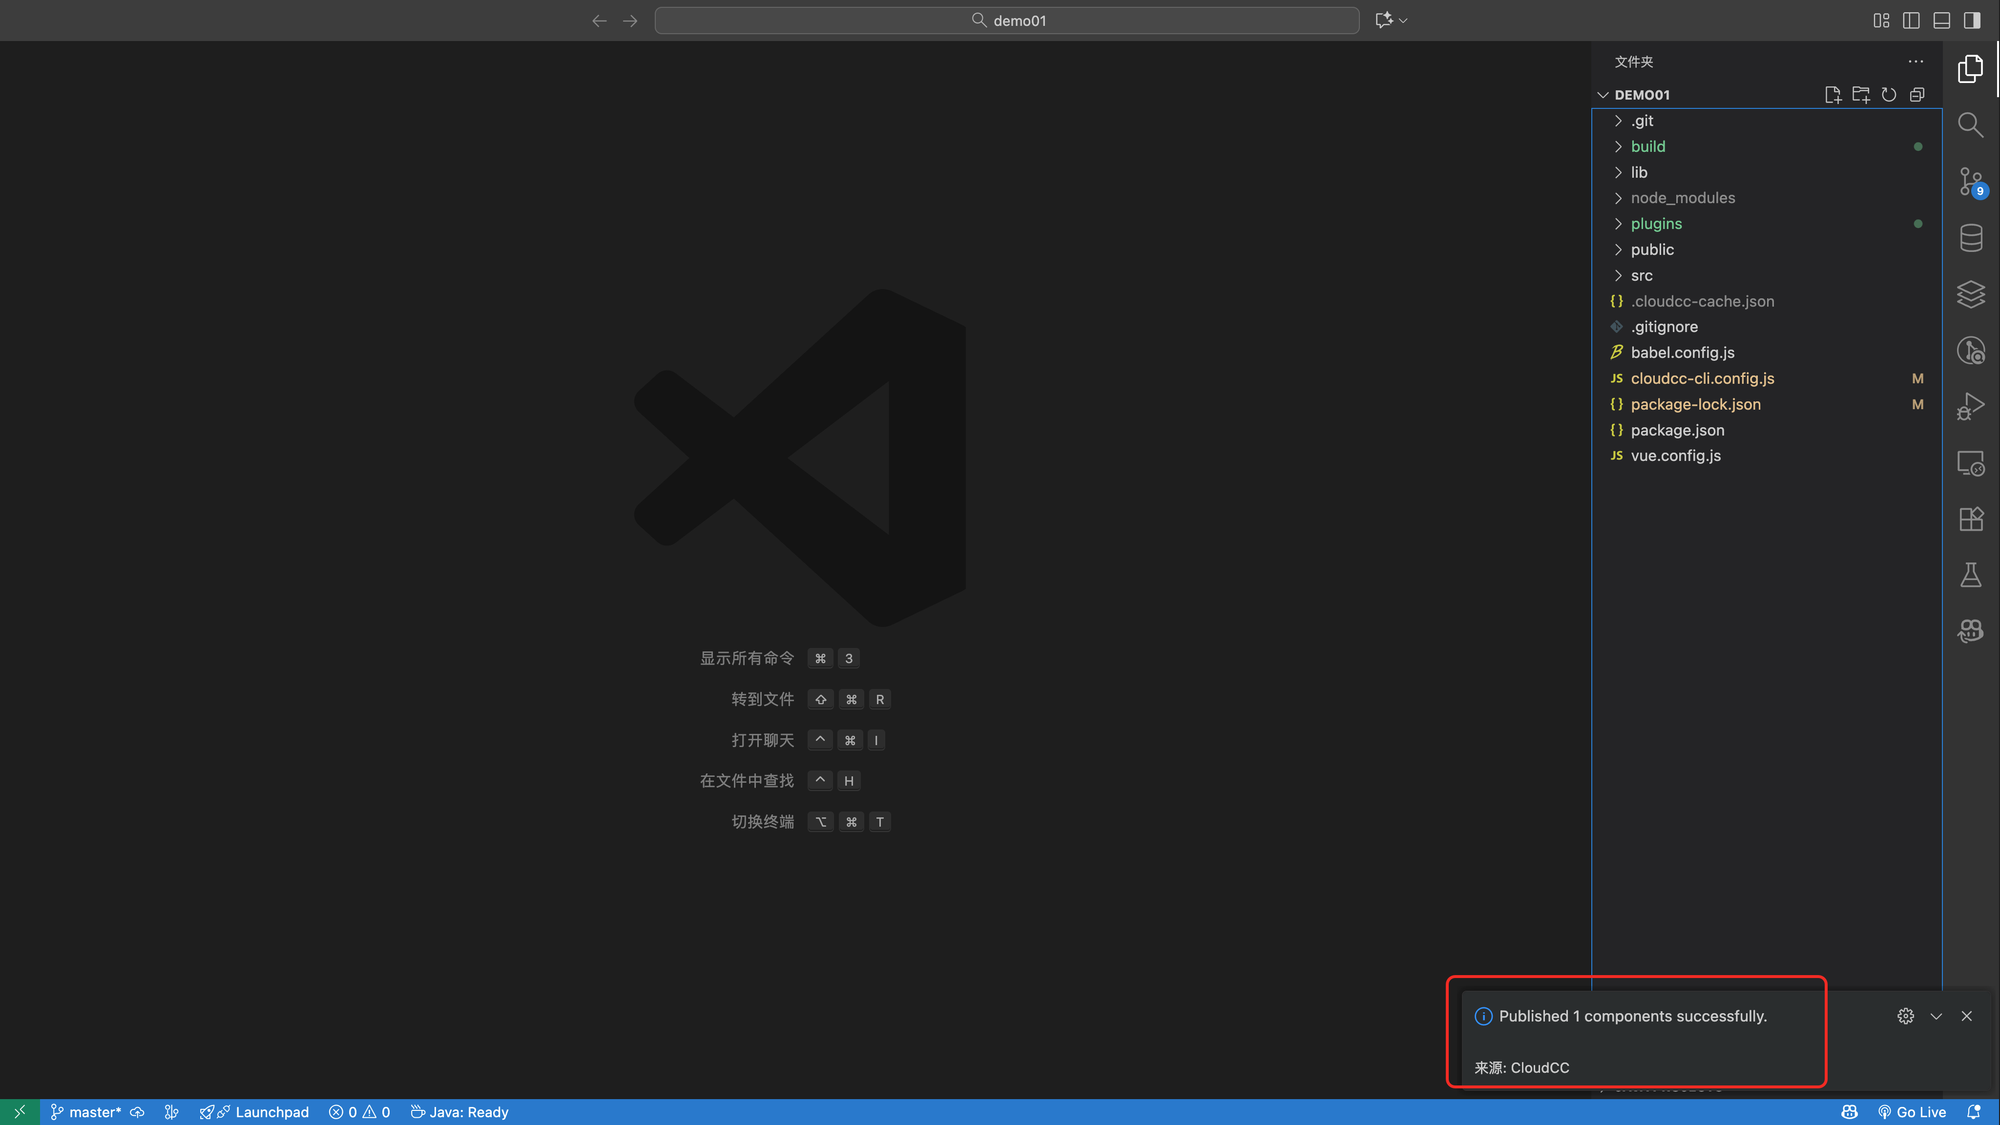Open the Search view in activity bar
The width and height of the screenshot is (2000, 1125).
pyautogui.click(x=1970, y=125)
